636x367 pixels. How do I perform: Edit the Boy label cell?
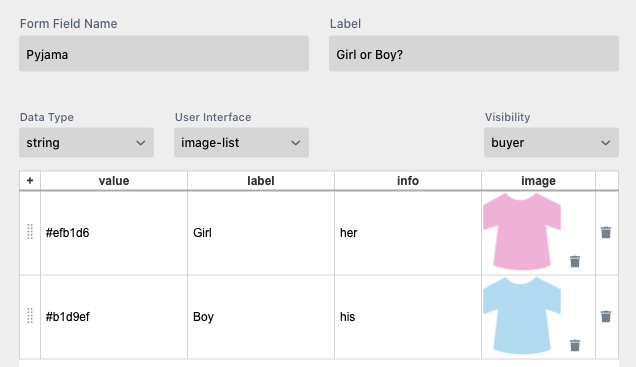click(261, 317)
